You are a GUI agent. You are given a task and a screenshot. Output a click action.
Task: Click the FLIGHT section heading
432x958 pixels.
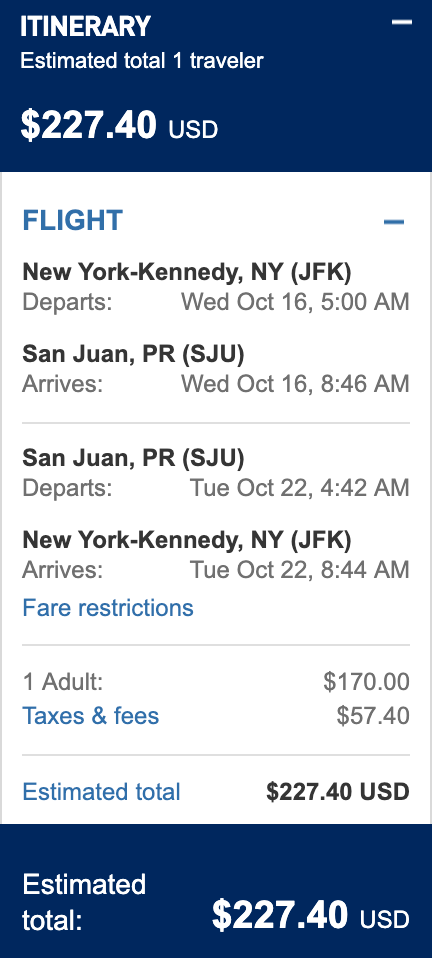[73, 221]
